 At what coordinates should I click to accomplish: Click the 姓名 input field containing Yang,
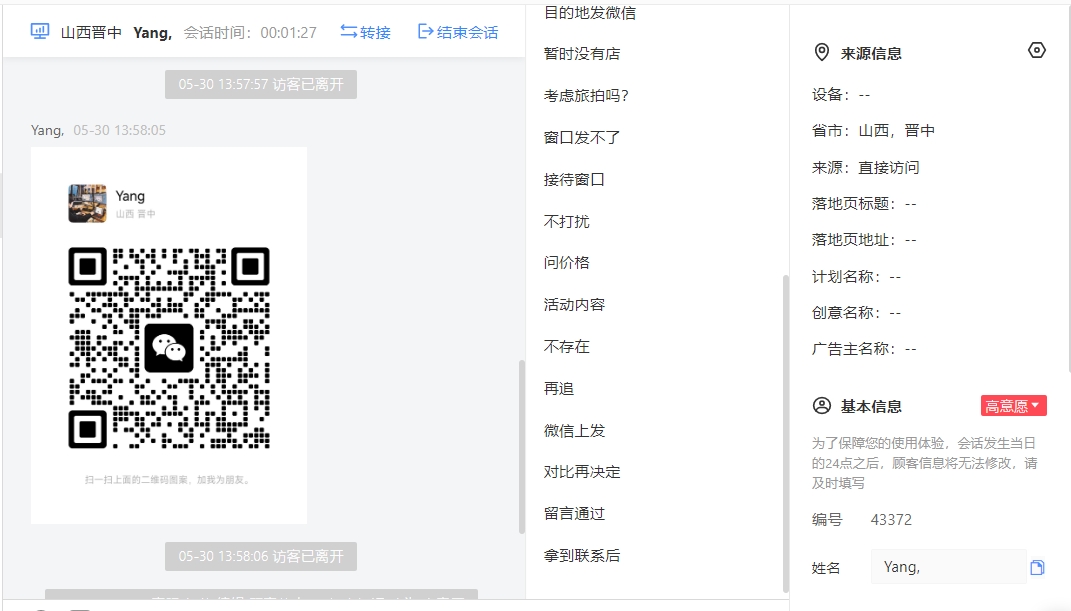949,567
